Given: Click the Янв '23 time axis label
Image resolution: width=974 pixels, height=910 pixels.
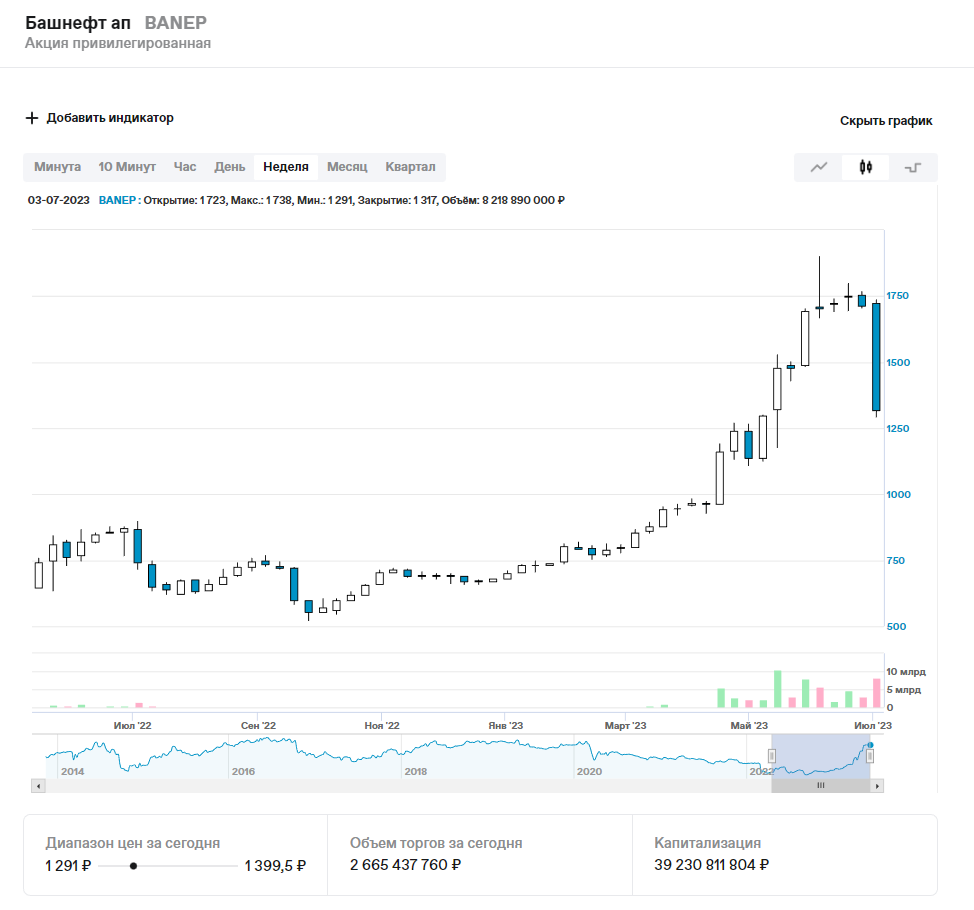Looking at the screenshot, I should pos(506,726).
